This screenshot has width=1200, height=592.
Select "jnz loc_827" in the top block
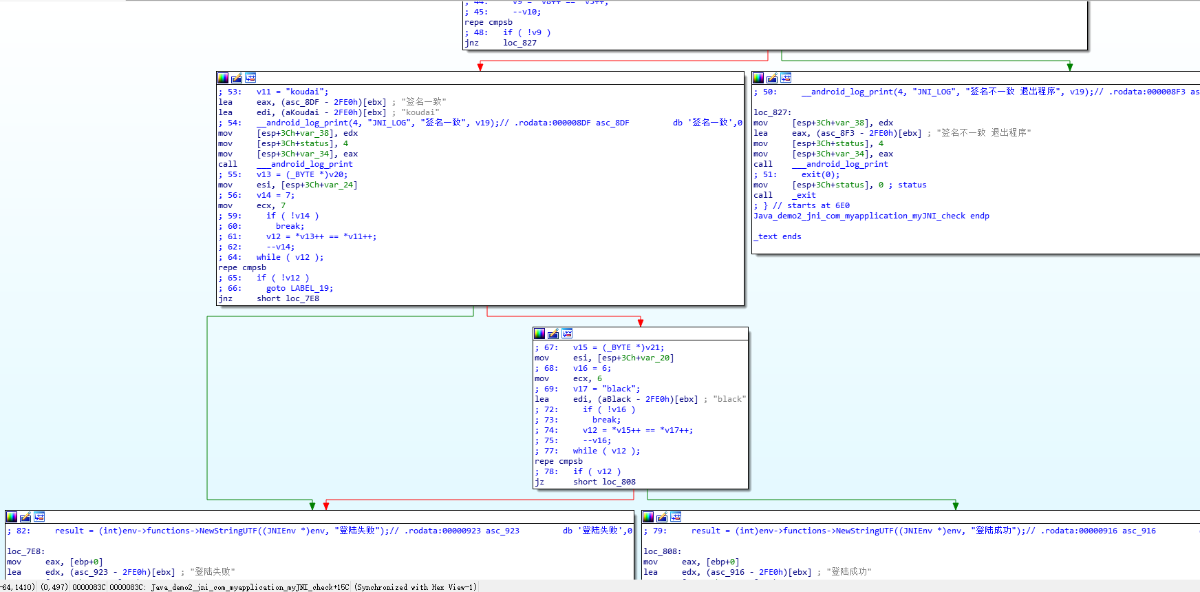pyautogui.click(x=500, y=43)
